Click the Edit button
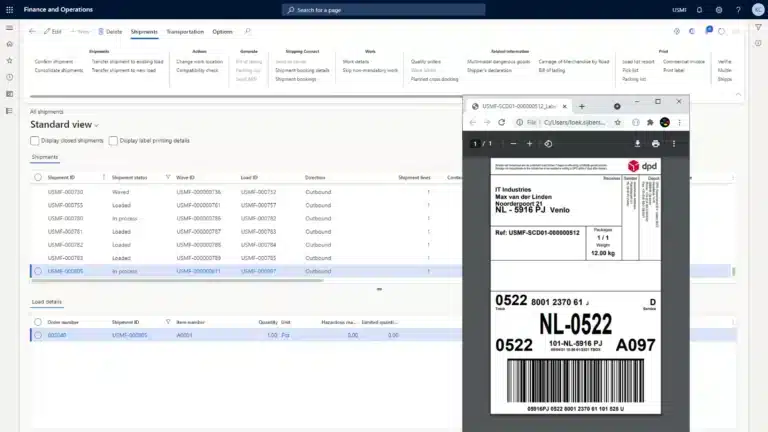The width and height of the screenshot is (768, 432). 52,31
